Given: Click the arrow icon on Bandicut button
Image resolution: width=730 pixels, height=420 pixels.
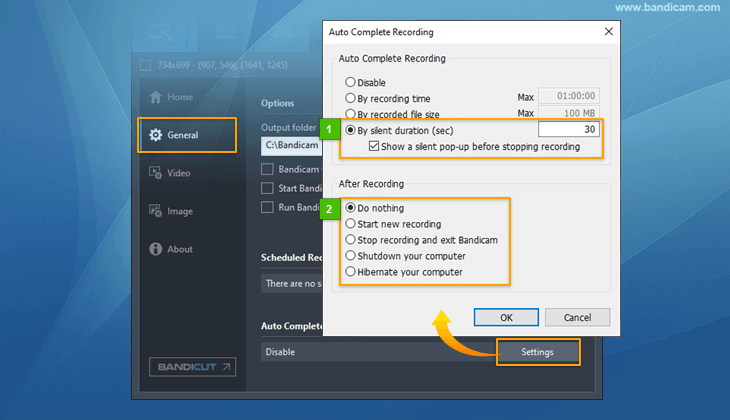Looking at the screenshot, I should pyautogui.click(x=226, y=367).
